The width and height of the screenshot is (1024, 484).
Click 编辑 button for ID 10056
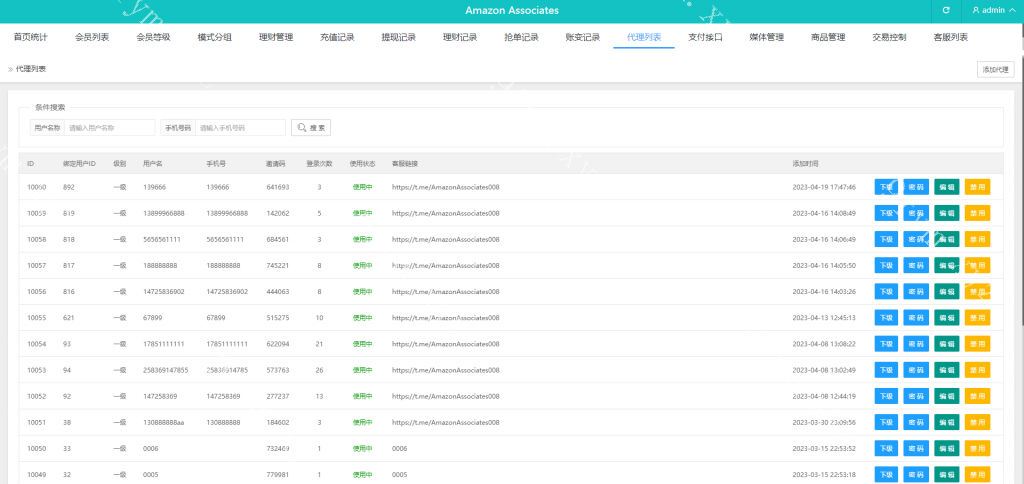point(947,291)
